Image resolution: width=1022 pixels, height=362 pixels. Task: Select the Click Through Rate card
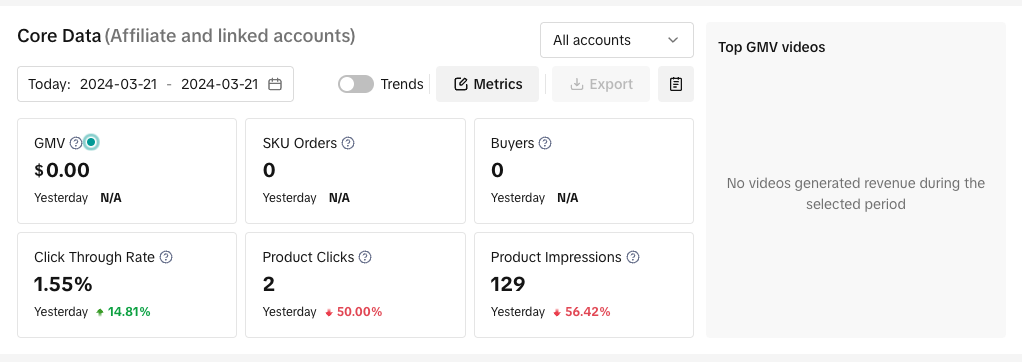click(127, 285)
